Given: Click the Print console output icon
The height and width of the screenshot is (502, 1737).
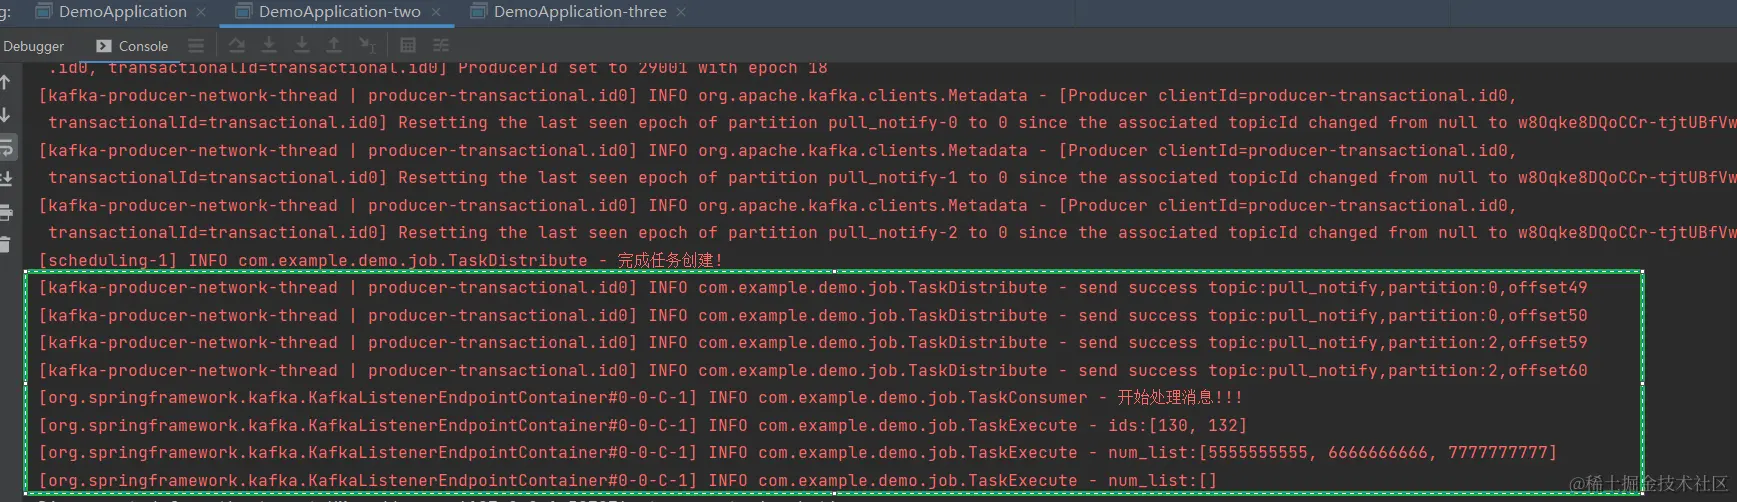Looking at the screenshot, I should tap(6, 212).
